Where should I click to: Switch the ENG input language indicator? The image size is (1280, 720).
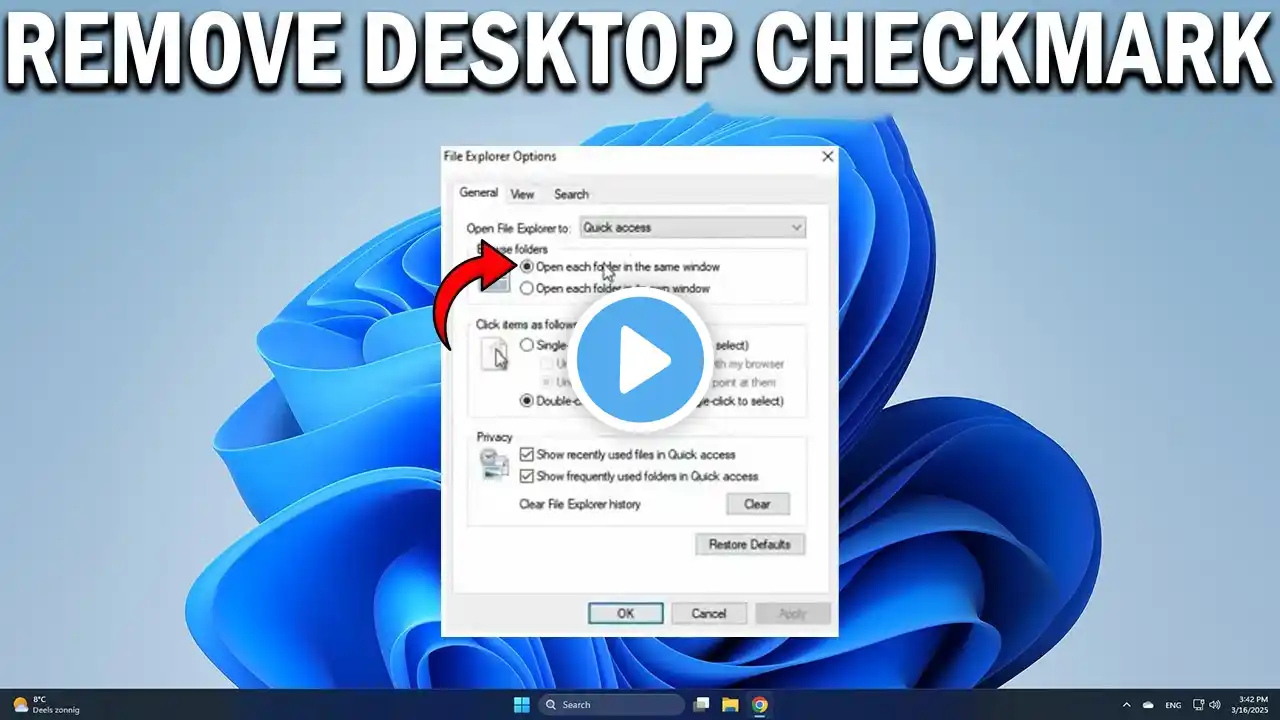pos(1173,705)
